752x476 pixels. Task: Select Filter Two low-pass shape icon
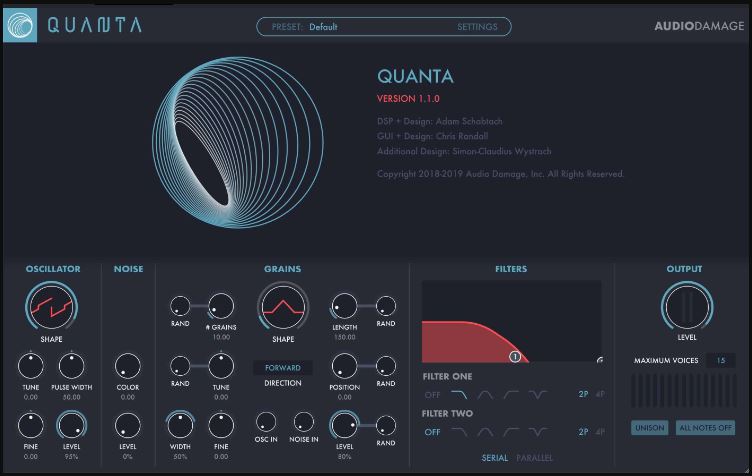click(x=459, y=432)
